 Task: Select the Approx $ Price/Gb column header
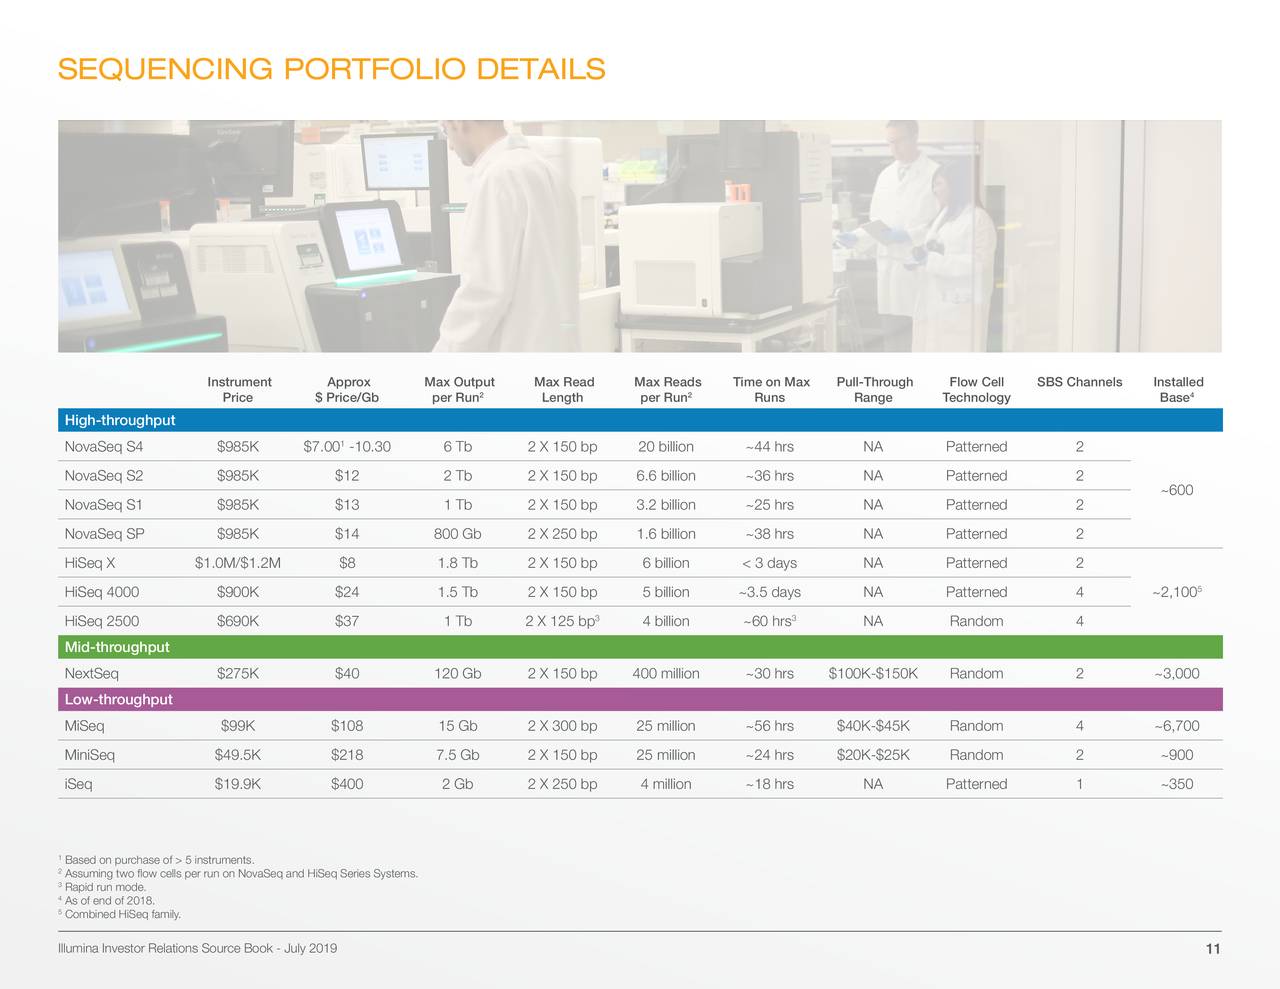pos(347,390)
